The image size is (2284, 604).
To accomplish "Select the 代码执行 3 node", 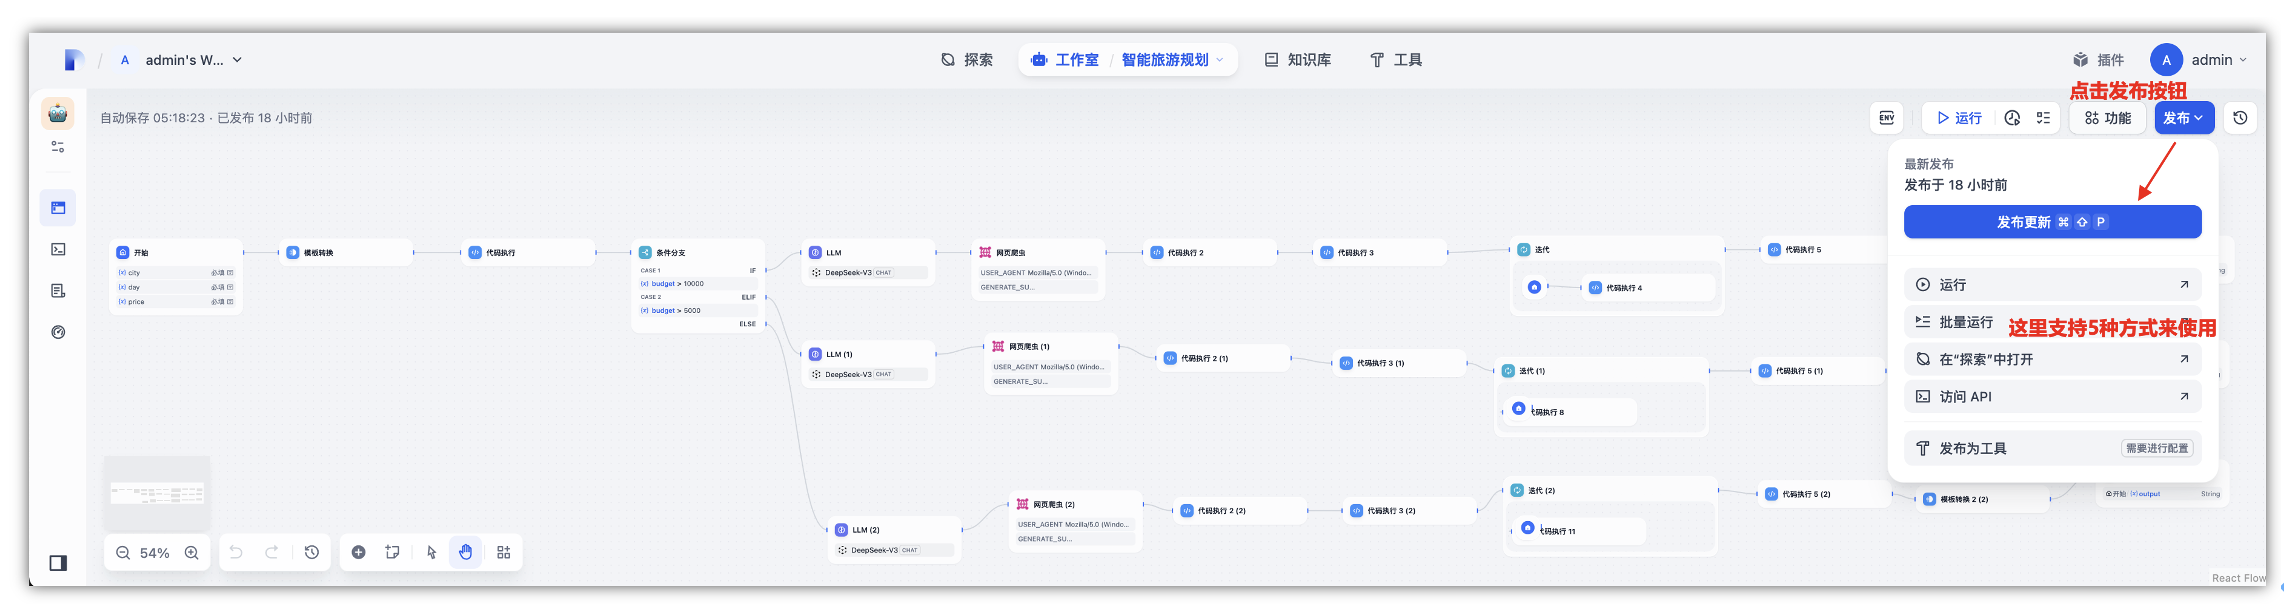I will click(x=1380, y=253).
